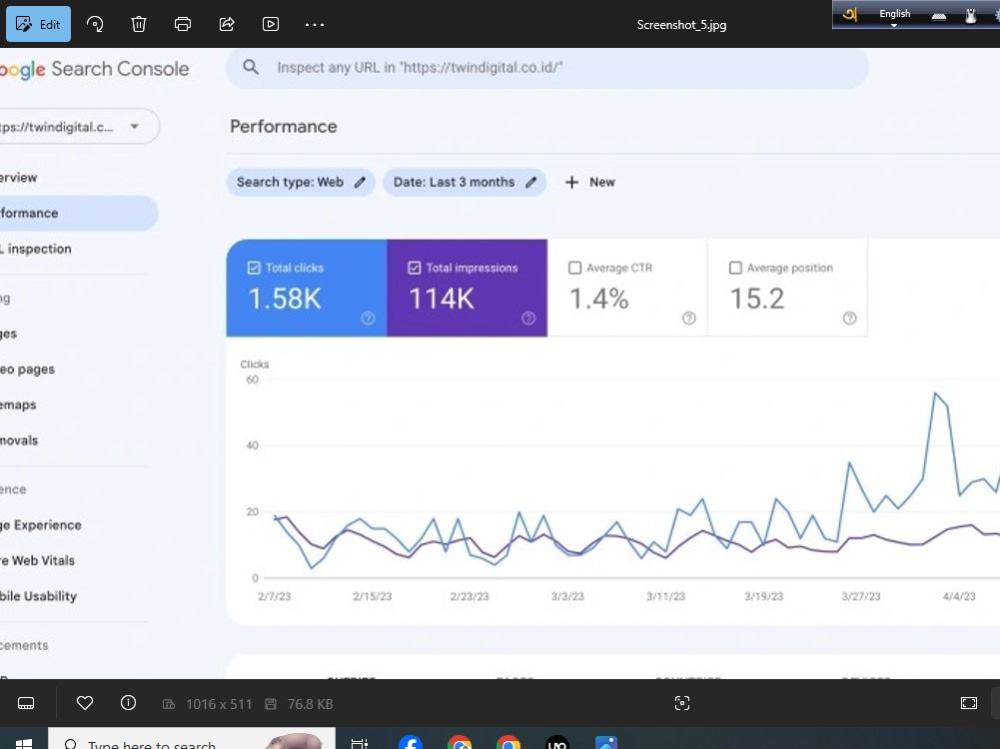Delete the photo with the trash icon
The width and height of the screenshot is (1000, 749).
pyautogui.click(x=138, y=24)
